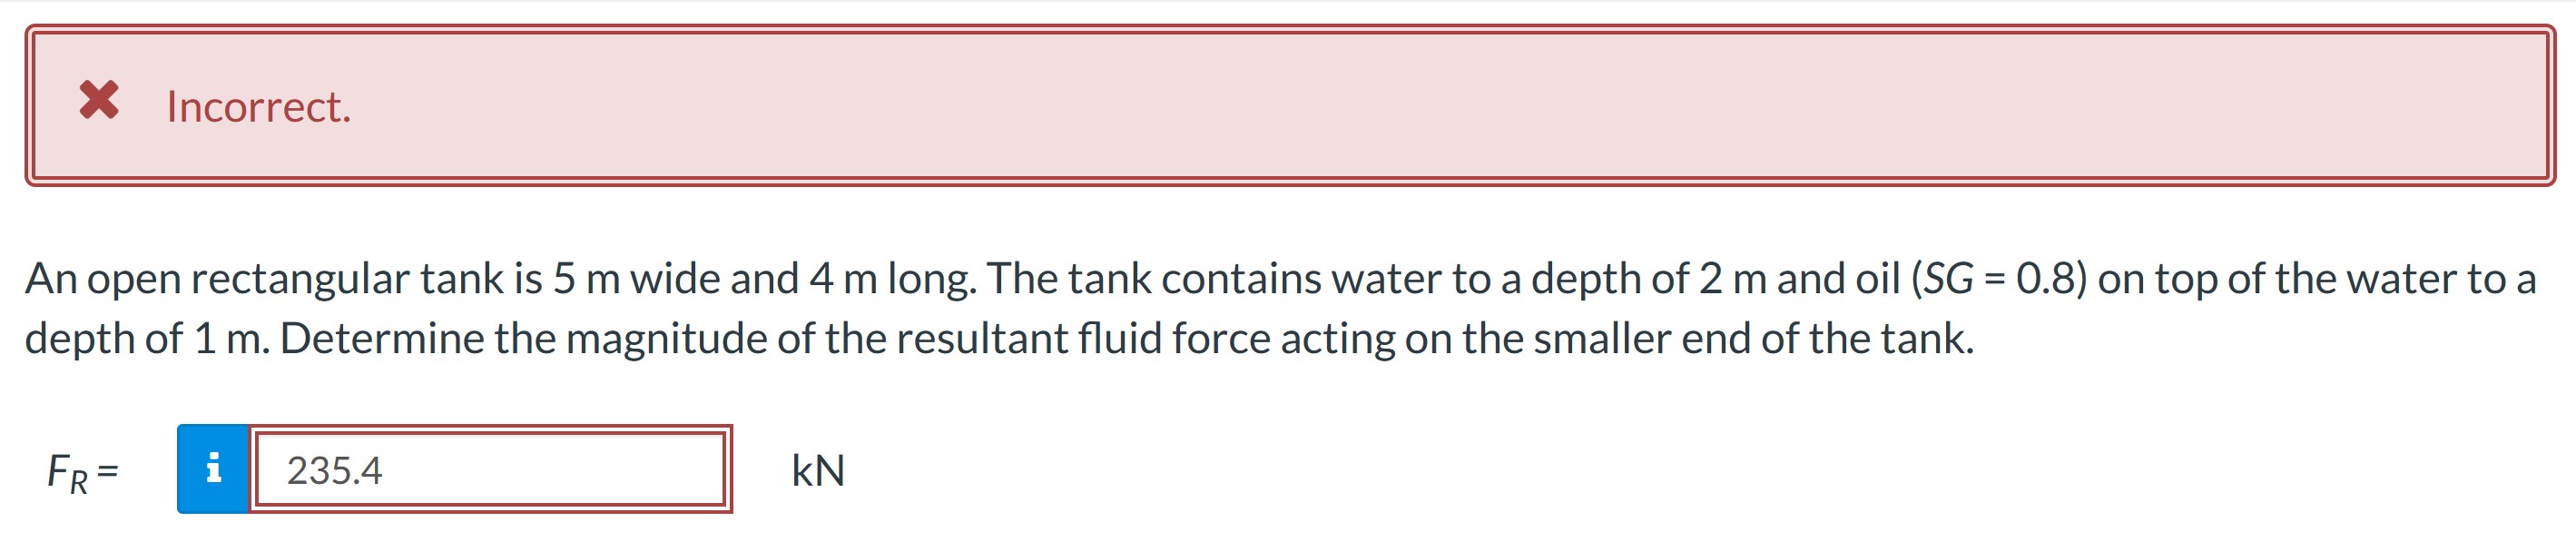Click the outer error banner border
Image resolution: width=2576 pixels, height=542 pixels.
click(1288, 33)
